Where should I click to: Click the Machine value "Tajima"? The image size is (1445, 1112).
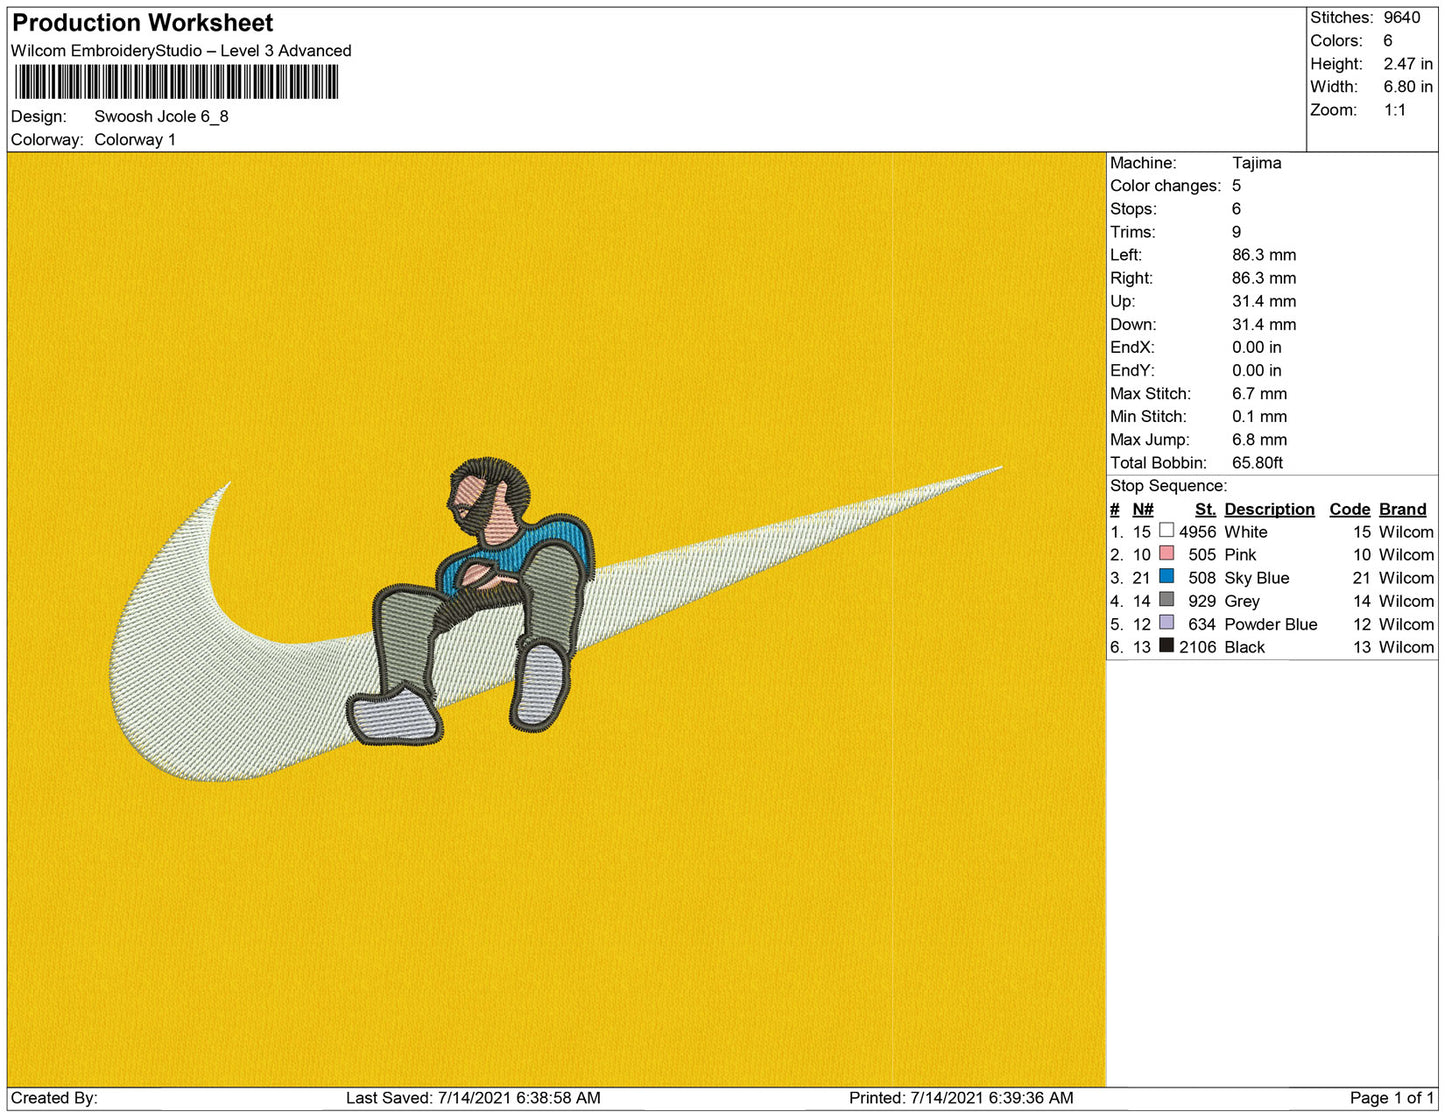[1257, 163]
